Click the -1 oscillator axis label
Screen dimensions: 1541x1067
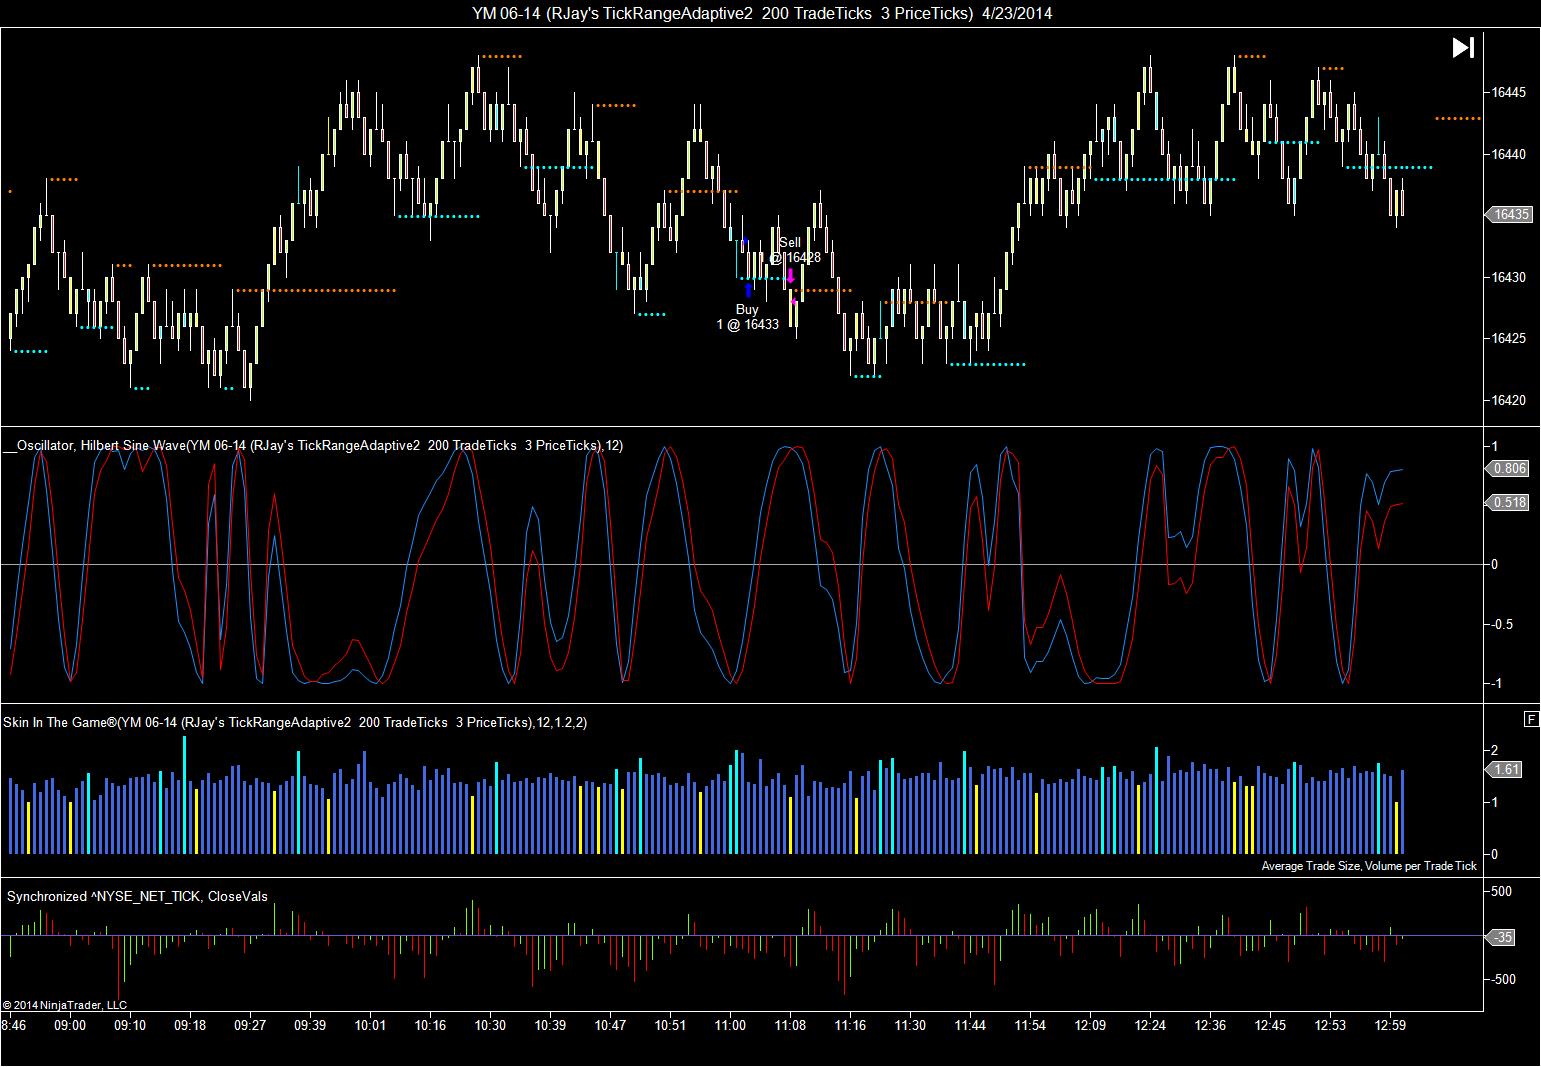[1494, 683]
